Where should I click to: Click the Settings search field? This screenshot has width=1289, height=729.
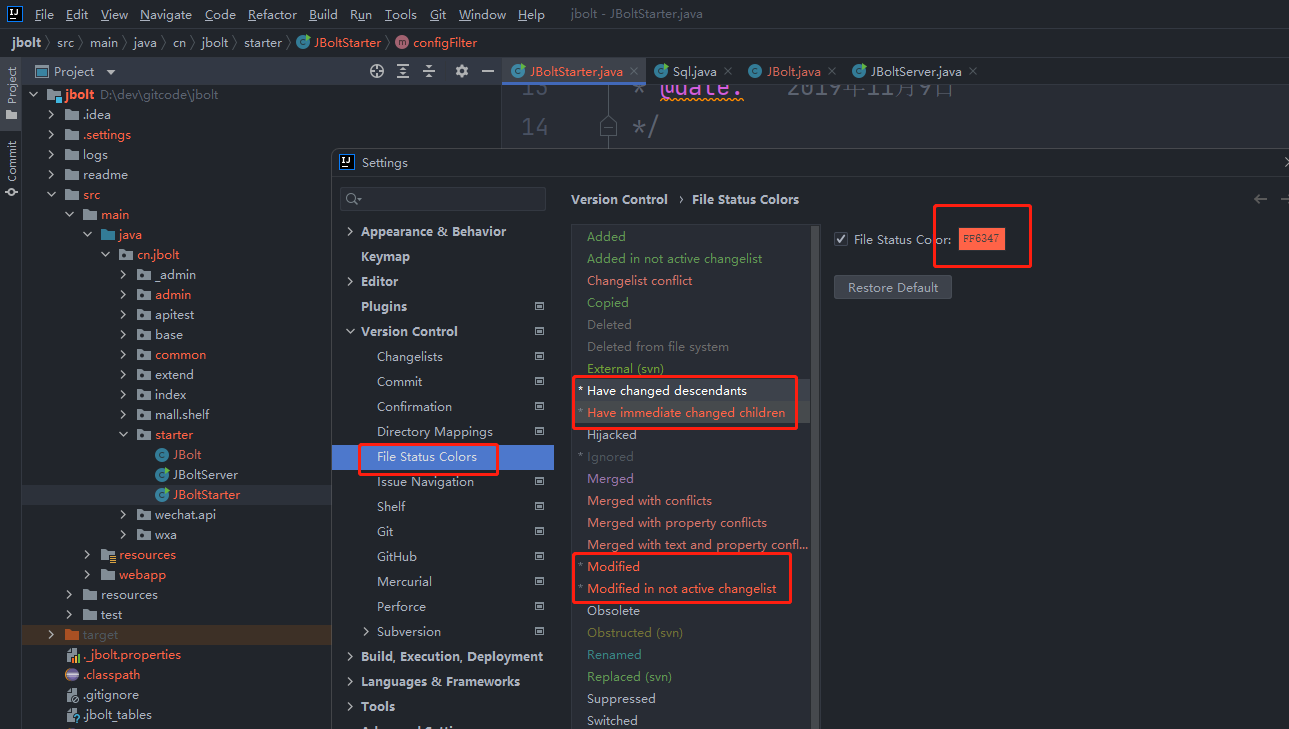pos(443,199)
